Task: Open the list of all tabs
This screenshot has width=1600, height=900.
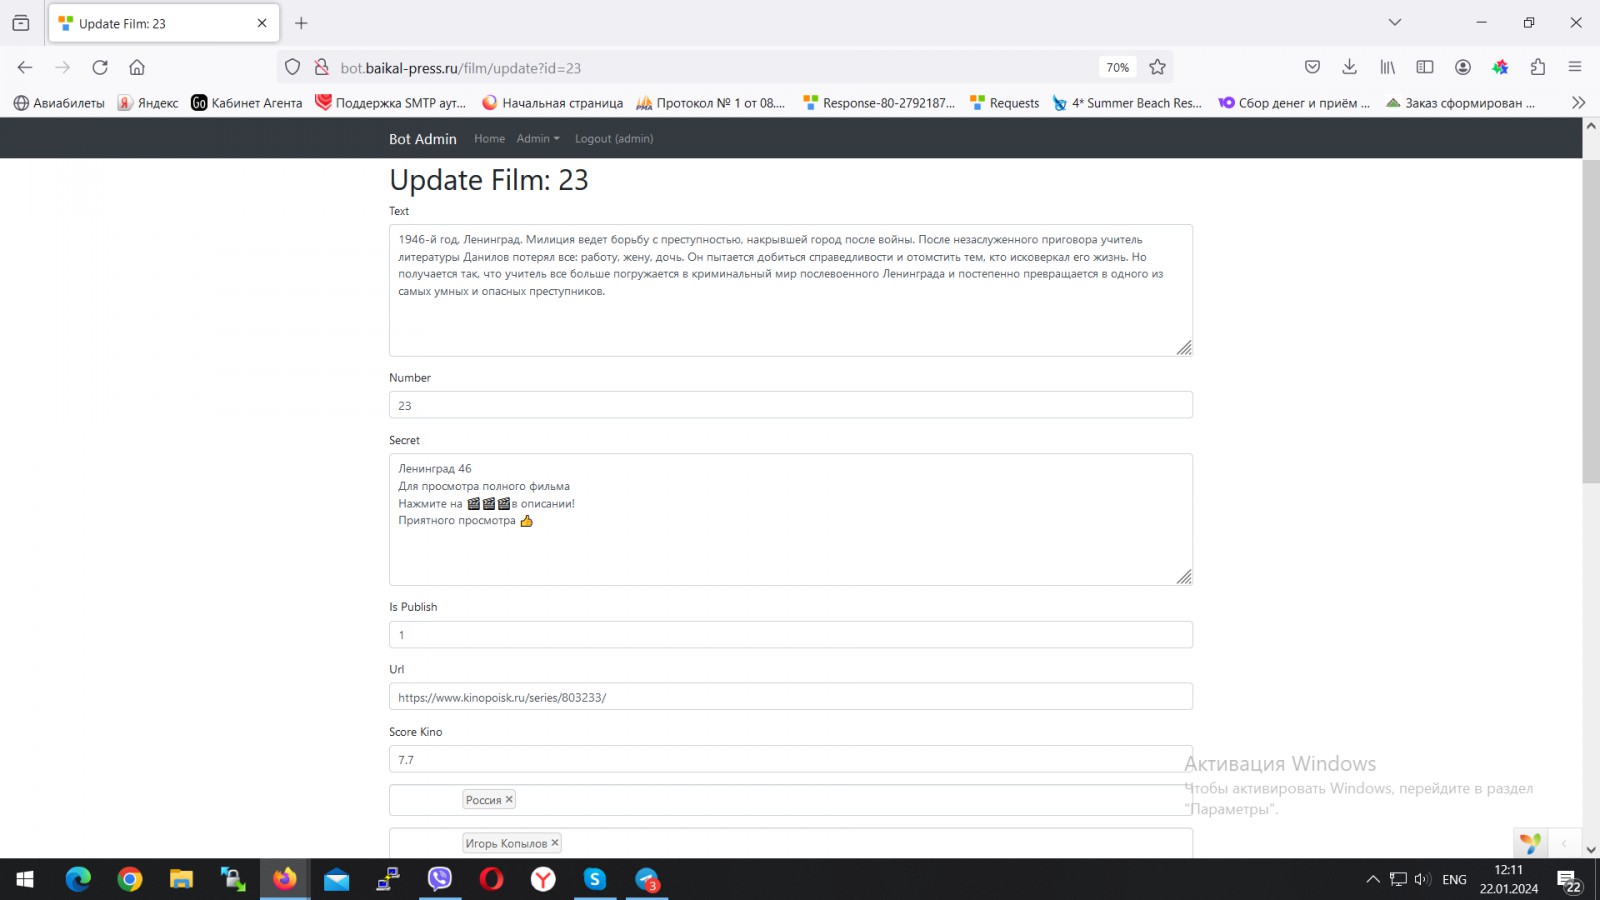Action: click(1395, 22)
